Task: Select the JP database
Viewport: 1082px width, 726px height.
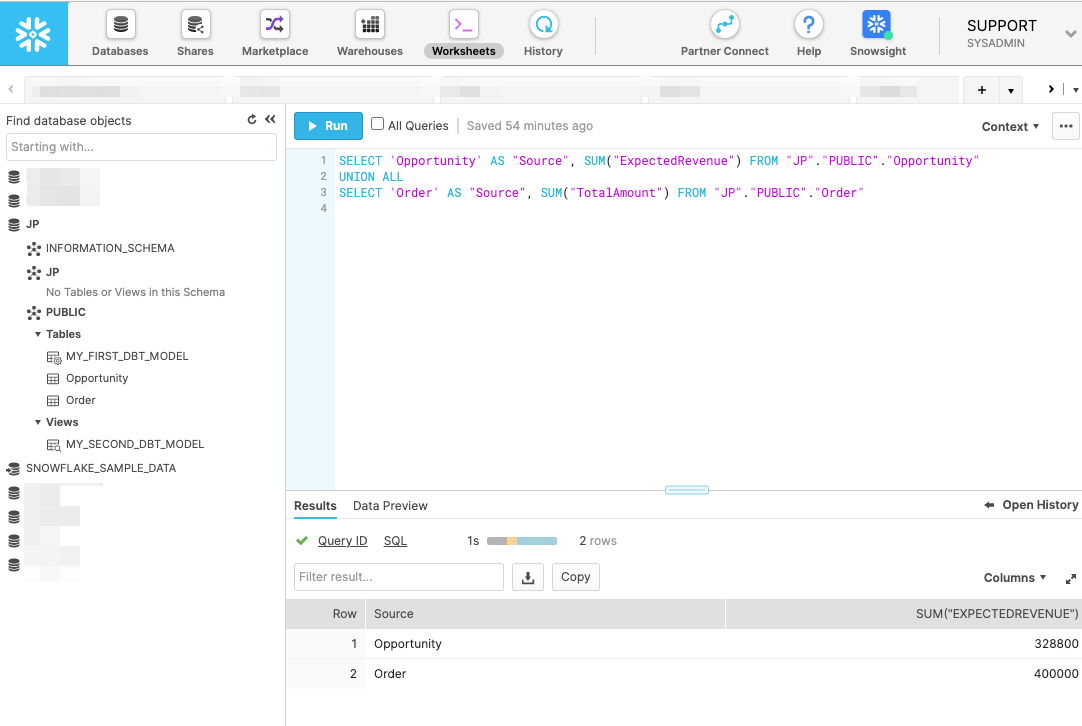Action: (32, 224)
